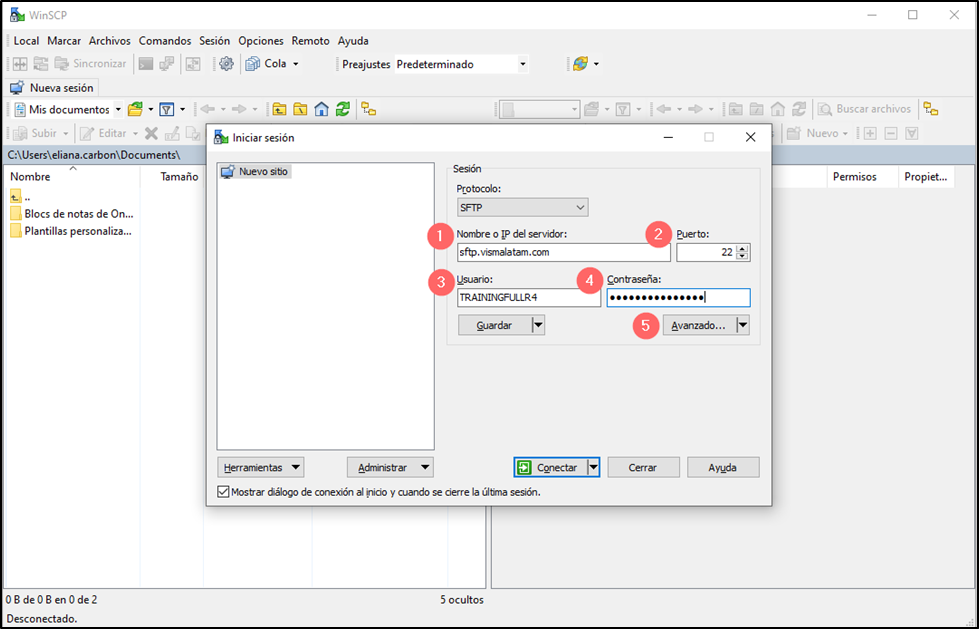
Task: Click the remote directory tree icon at far right
Action: pos(931,109)
